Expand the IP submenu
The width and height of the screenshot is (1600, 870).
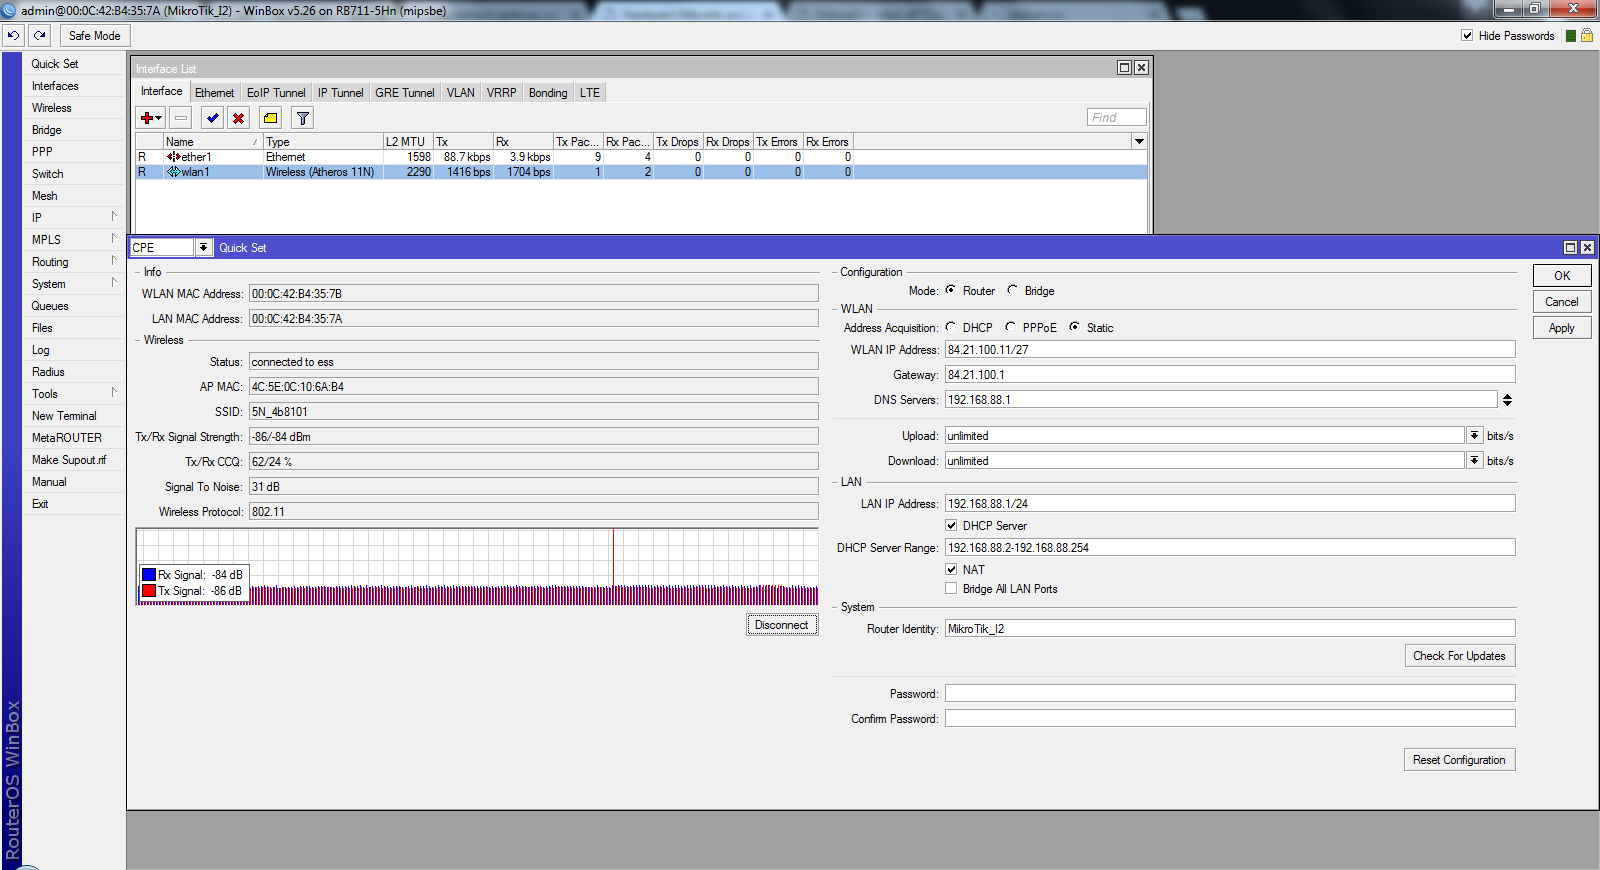[114, 217]
